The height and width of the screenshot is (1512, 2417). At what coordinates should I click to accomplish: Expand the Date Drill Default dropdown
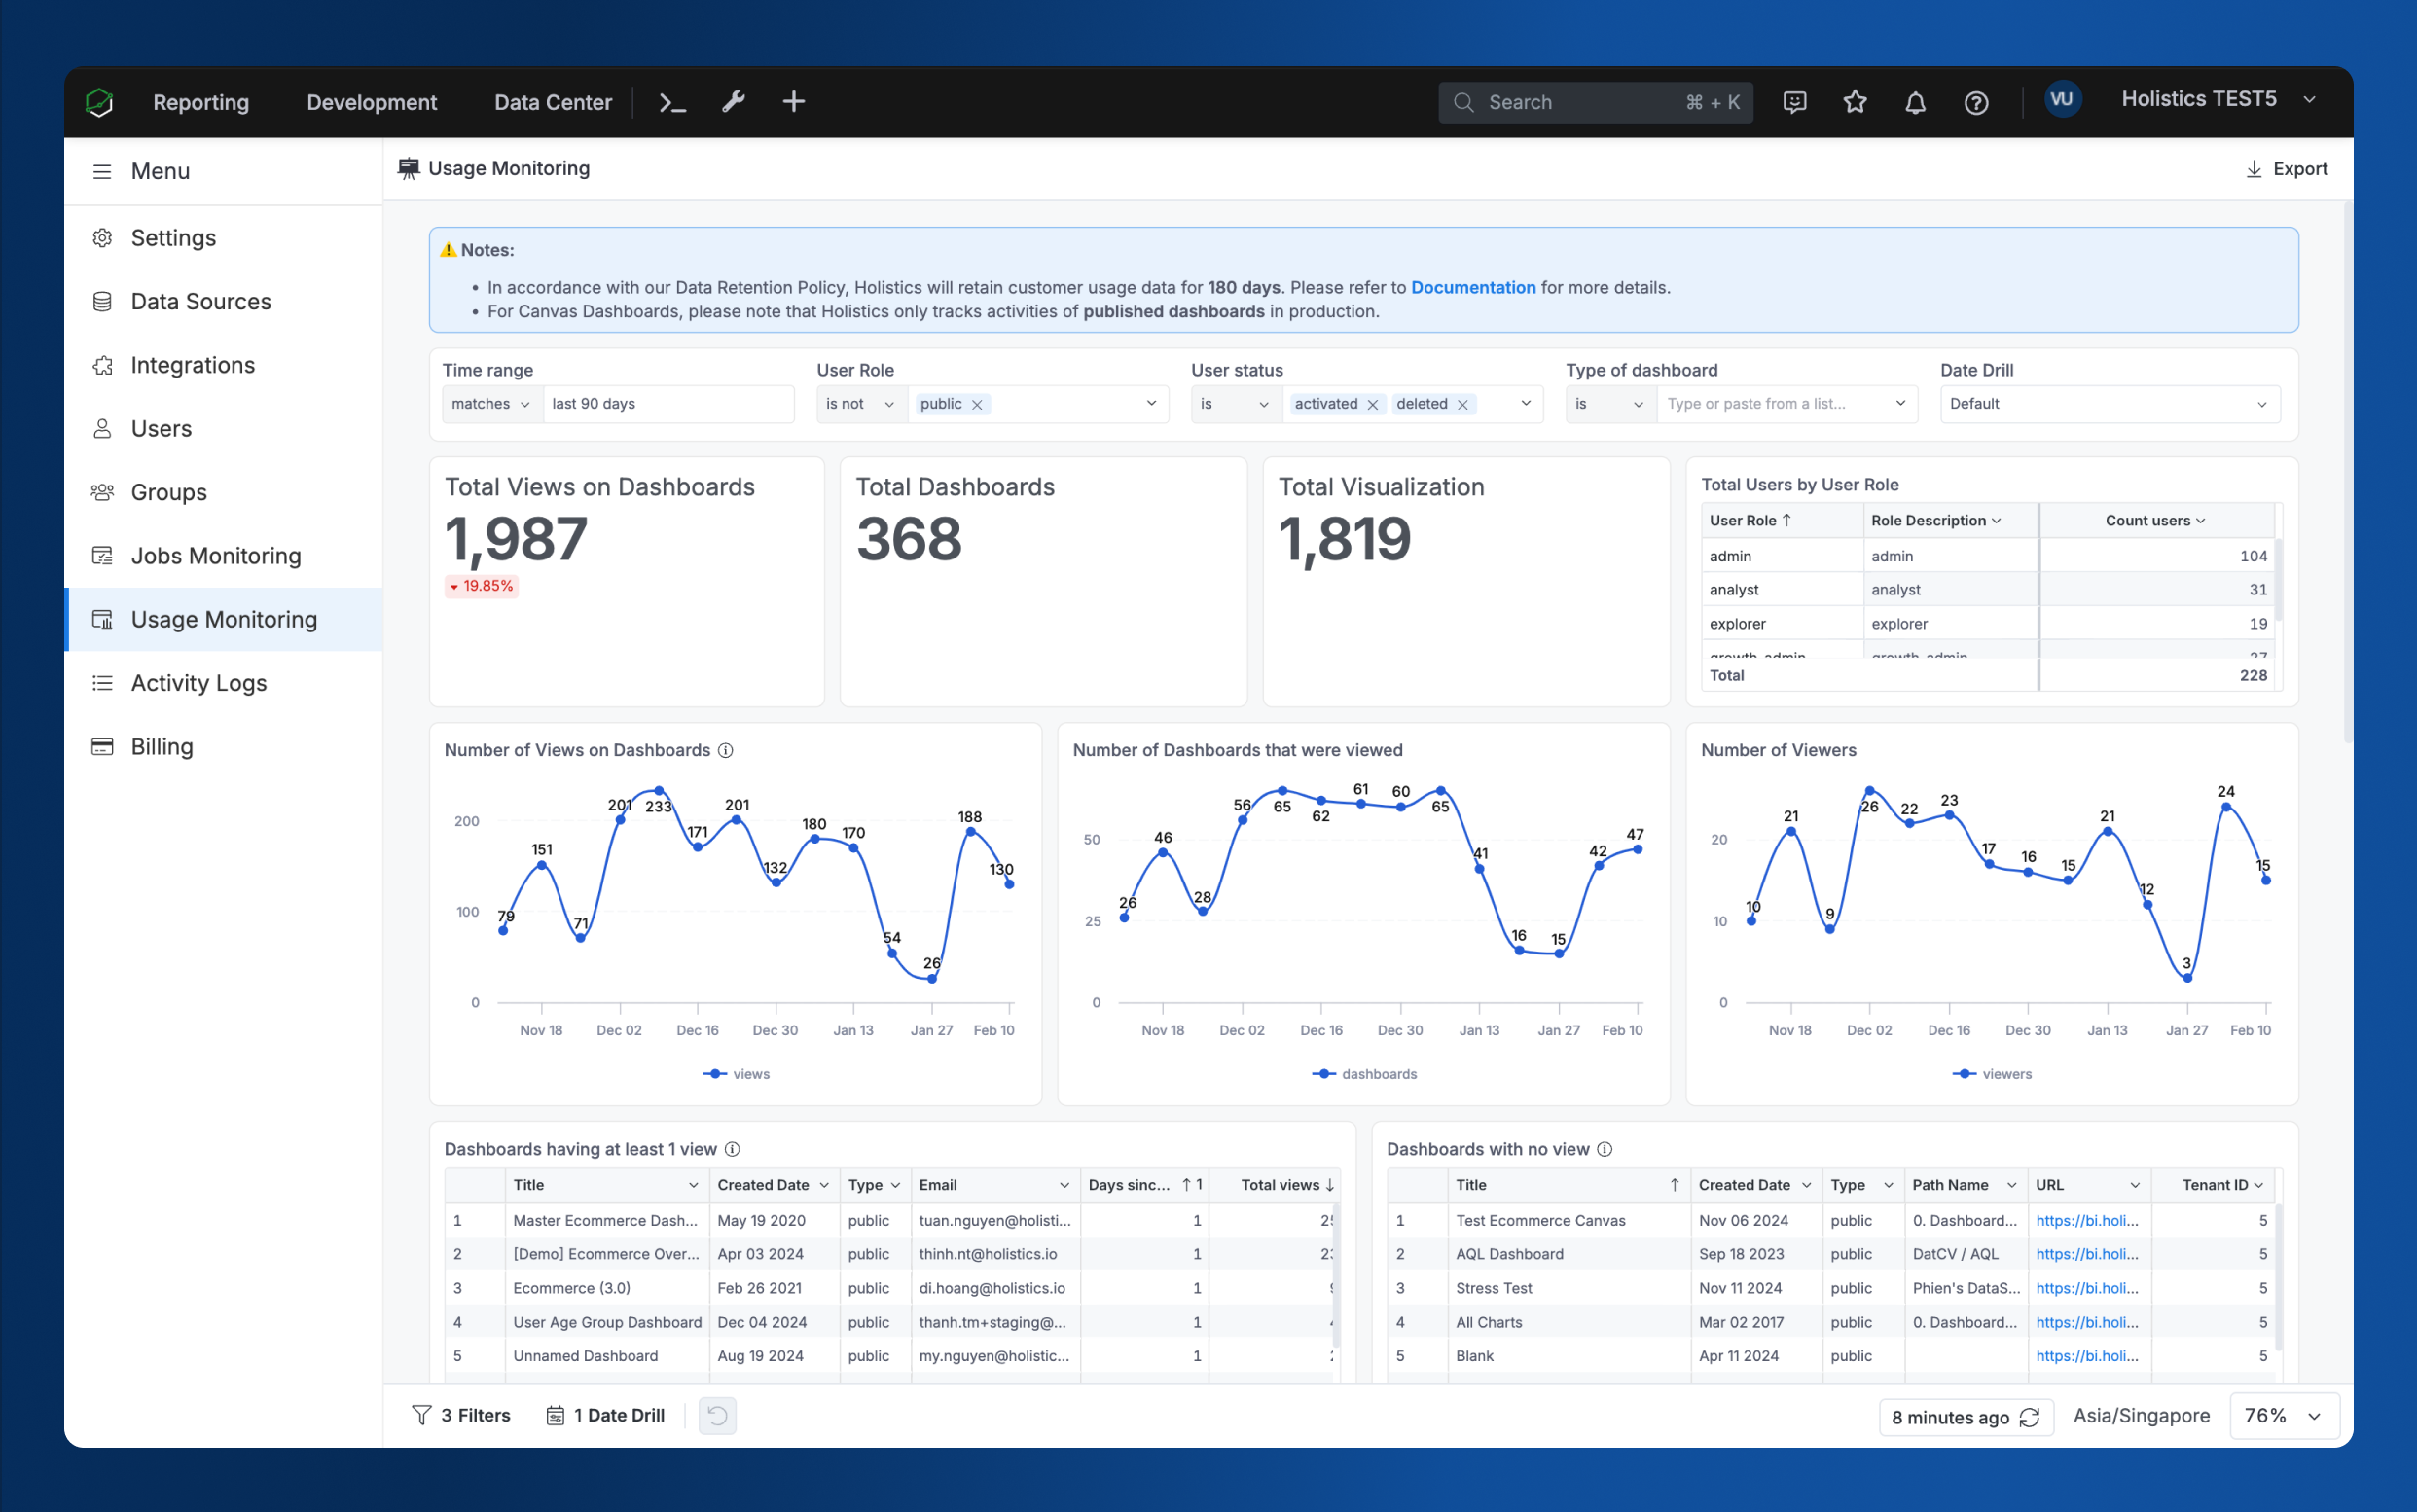[x=2109, y=404]
